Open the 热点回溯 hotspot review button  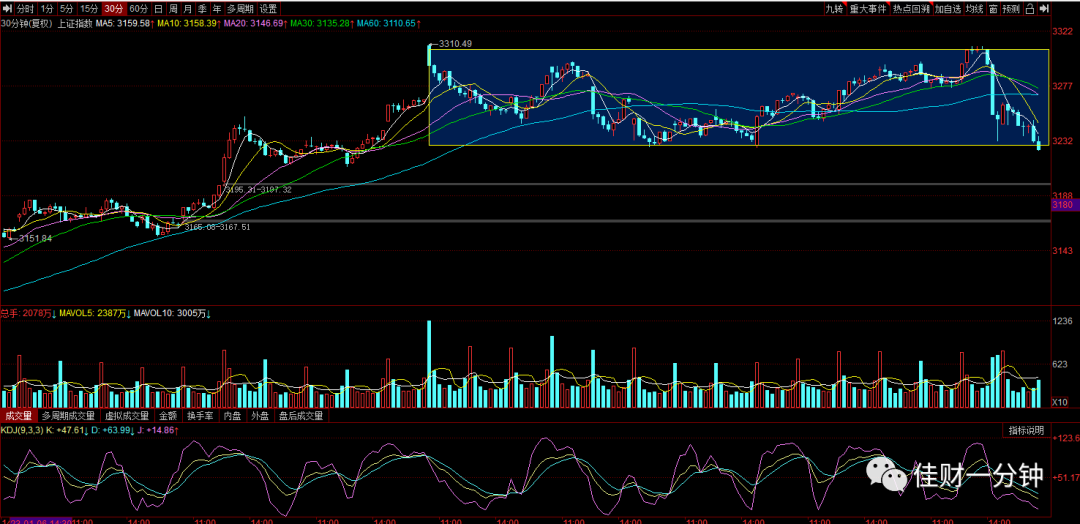click(910, 9)
